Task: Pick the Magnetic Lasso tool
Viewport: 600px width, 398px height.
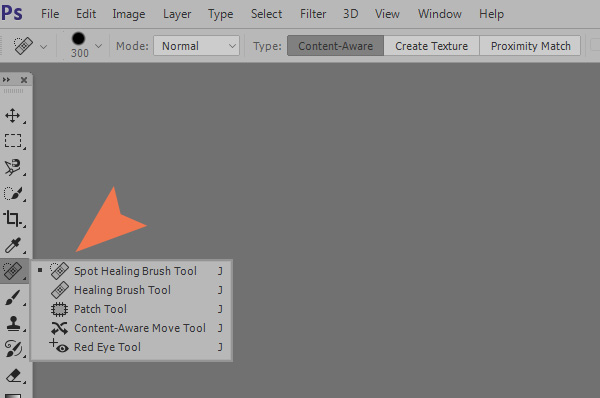Action: point(13,167)
